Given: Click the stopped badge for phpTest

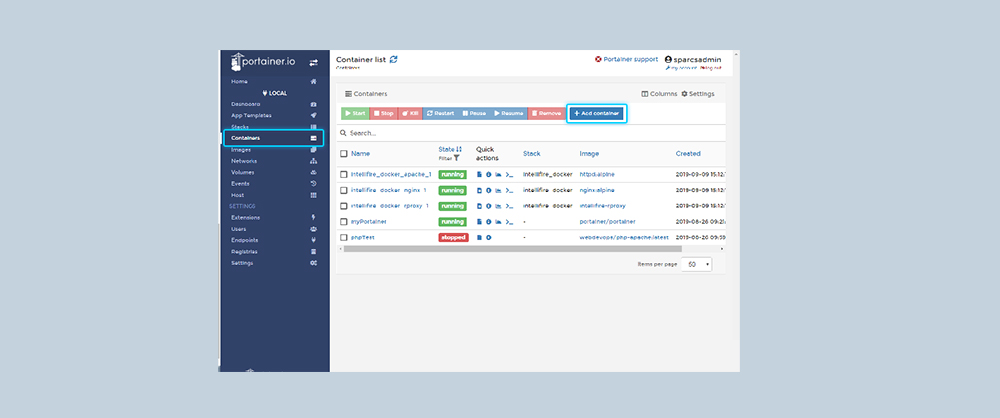Looking at the screenshot, I should [x=453, y=237].
